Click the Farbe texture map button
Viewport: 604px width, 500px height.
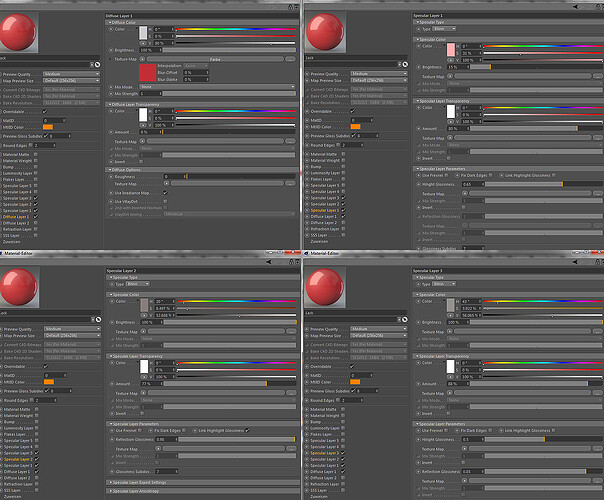(215, 59)
